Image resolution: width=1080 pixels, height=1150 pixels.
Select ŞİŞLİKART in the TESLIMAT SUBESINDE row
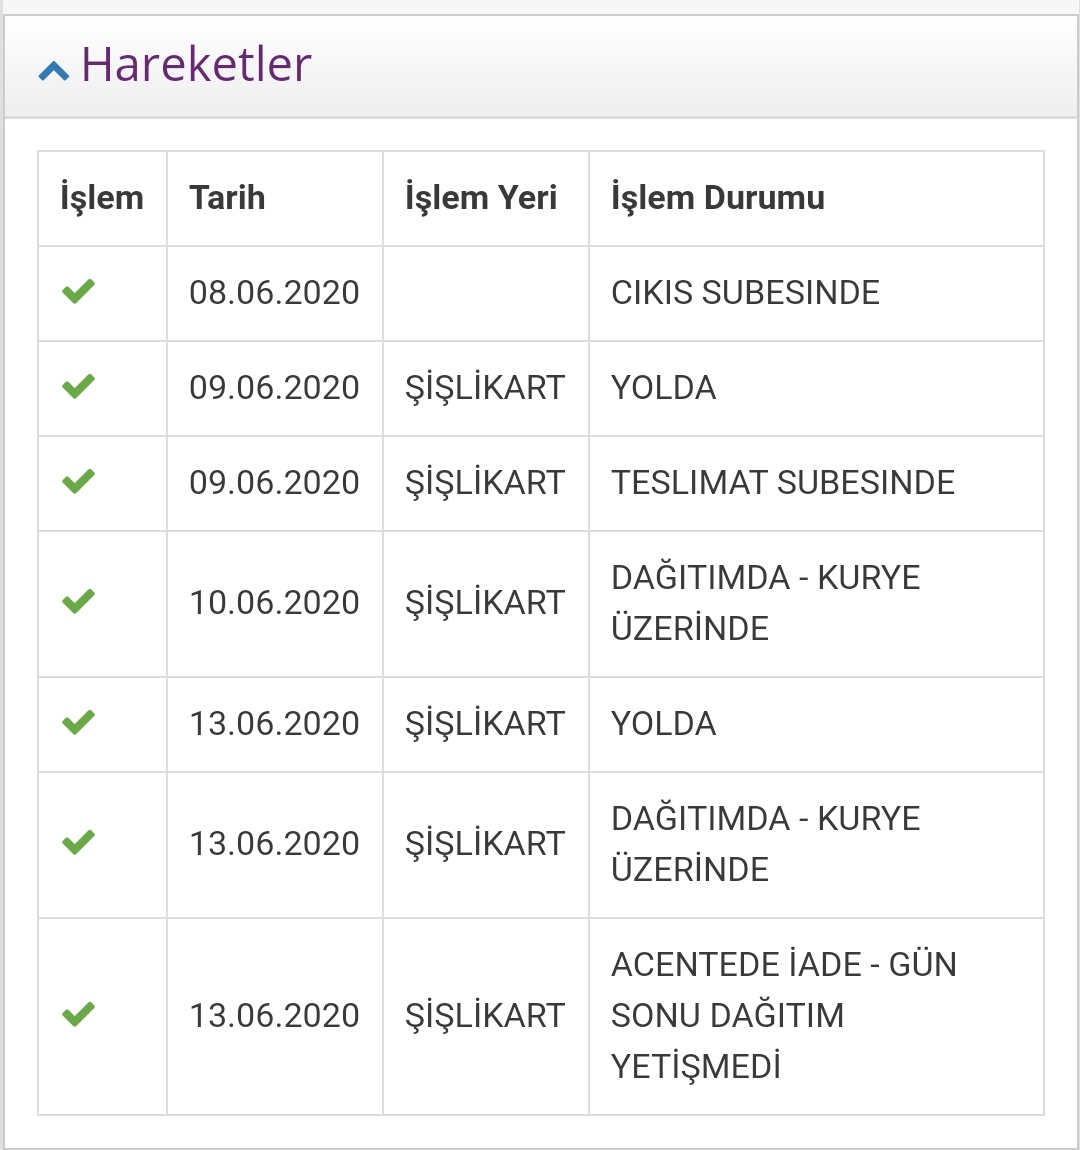(x=485, y=483)
